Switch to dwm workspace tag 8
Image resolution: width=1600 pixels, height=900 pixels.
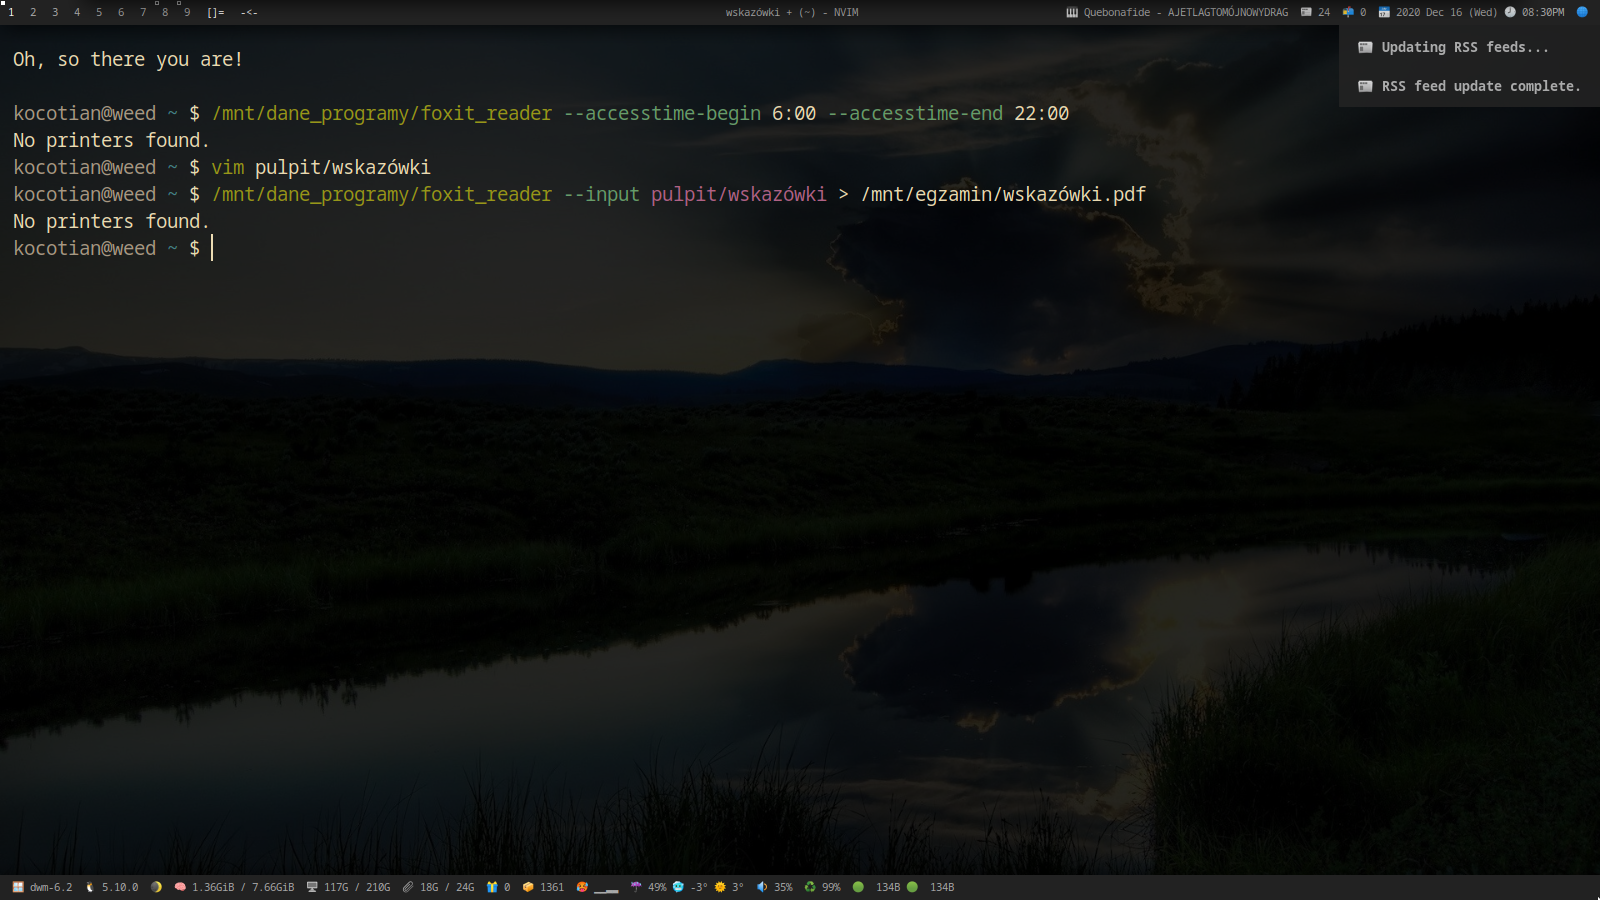click(x=165, y=12)
